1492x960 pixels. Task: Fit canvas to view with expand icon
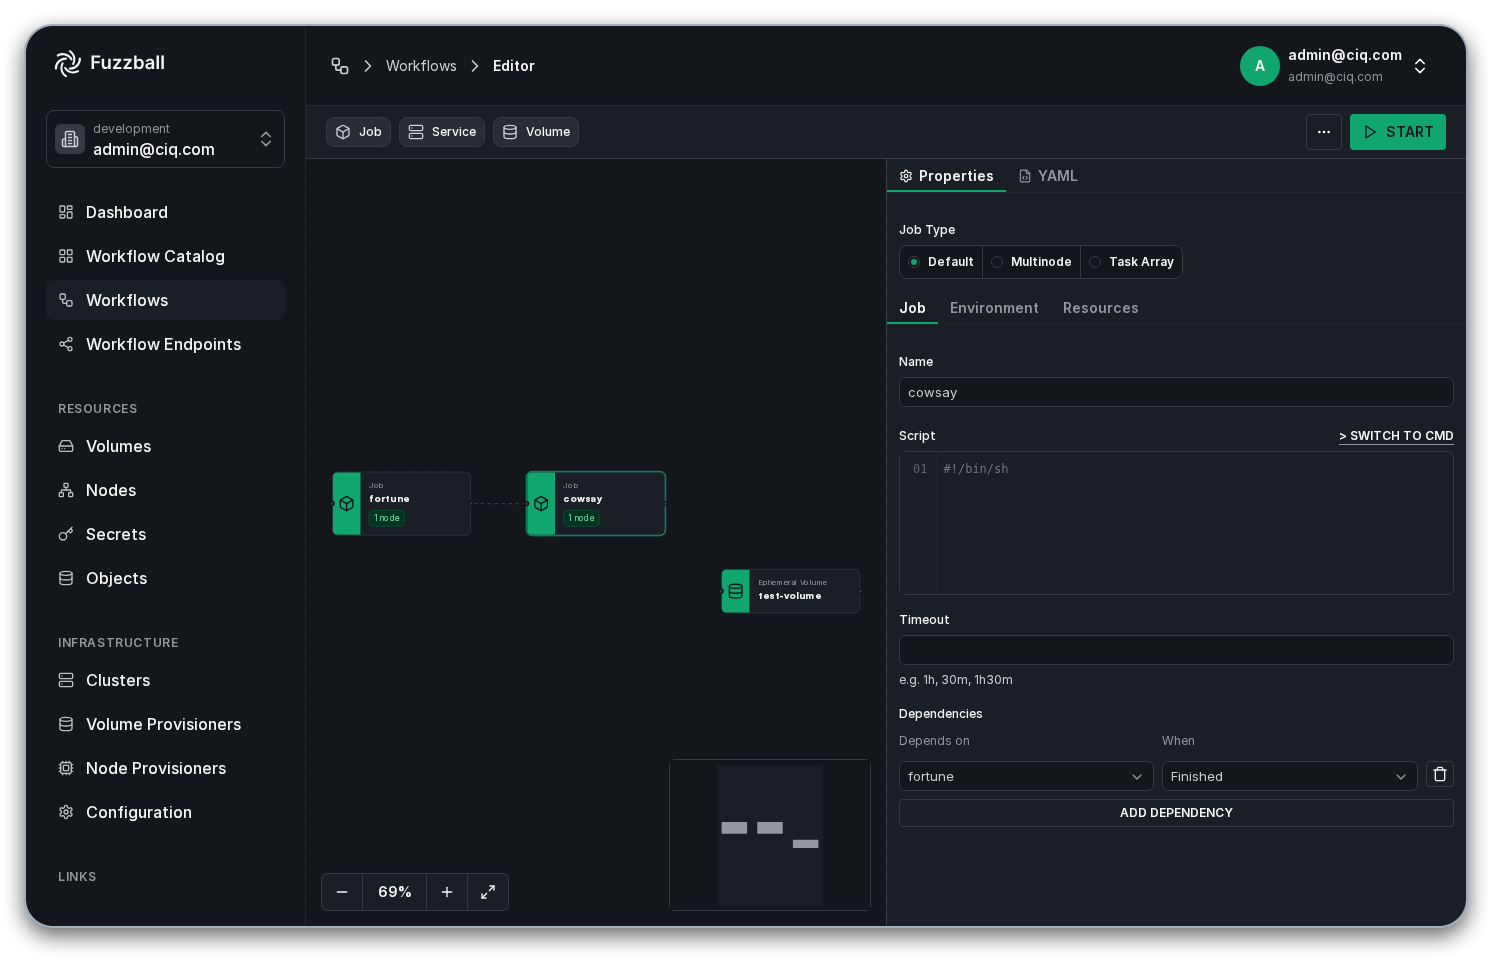click(x=488, y=892)
